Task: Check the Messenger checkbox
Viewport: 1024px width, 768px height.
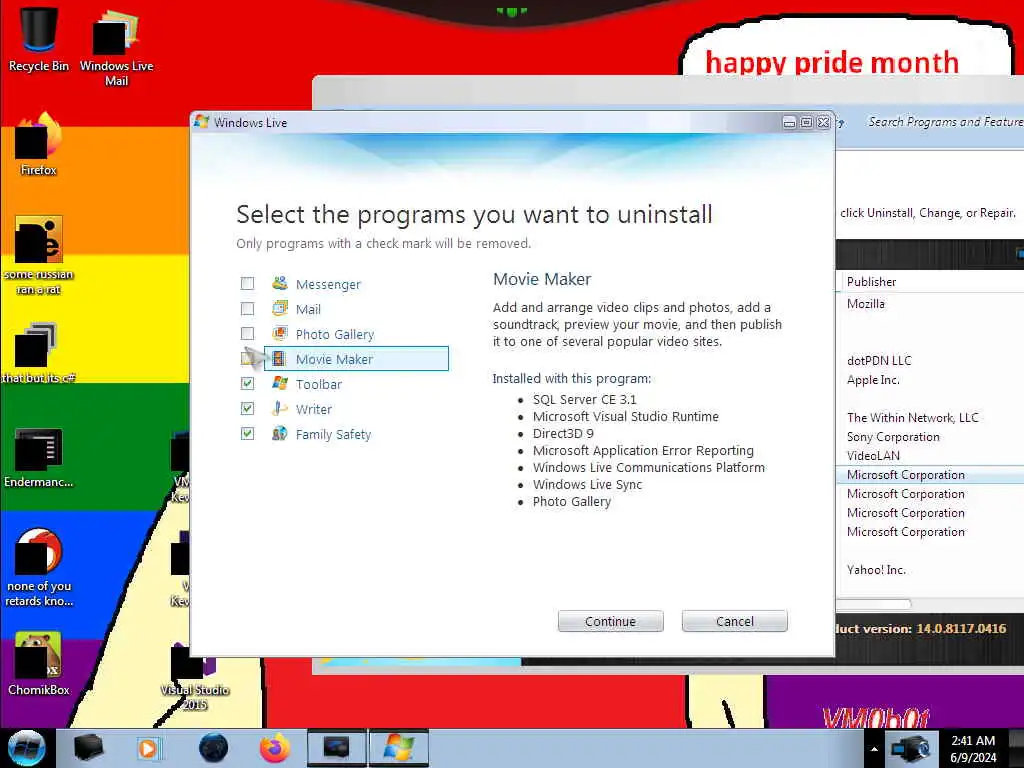Action: [x=248, y=283]
